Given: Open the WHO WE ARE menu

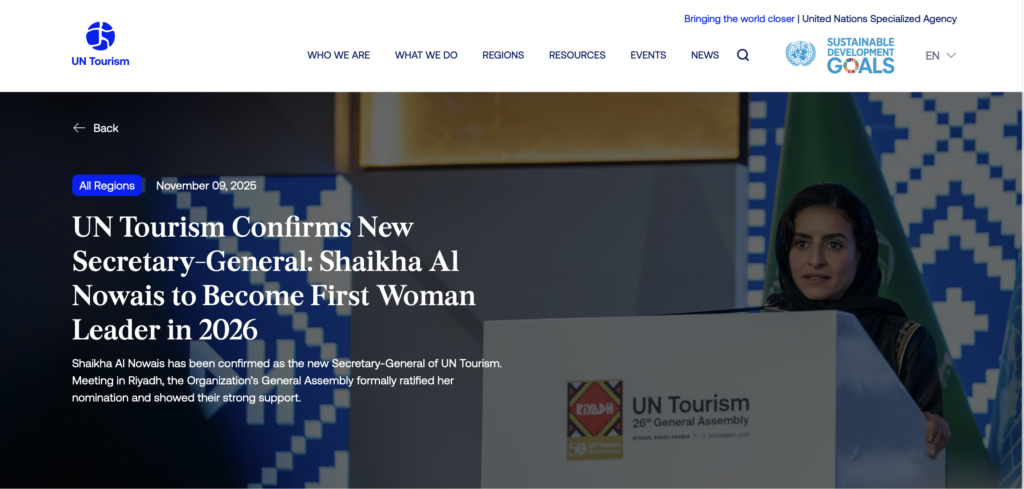Looking at the screenshot, I should pyautogui.click(x=338, y=55).
